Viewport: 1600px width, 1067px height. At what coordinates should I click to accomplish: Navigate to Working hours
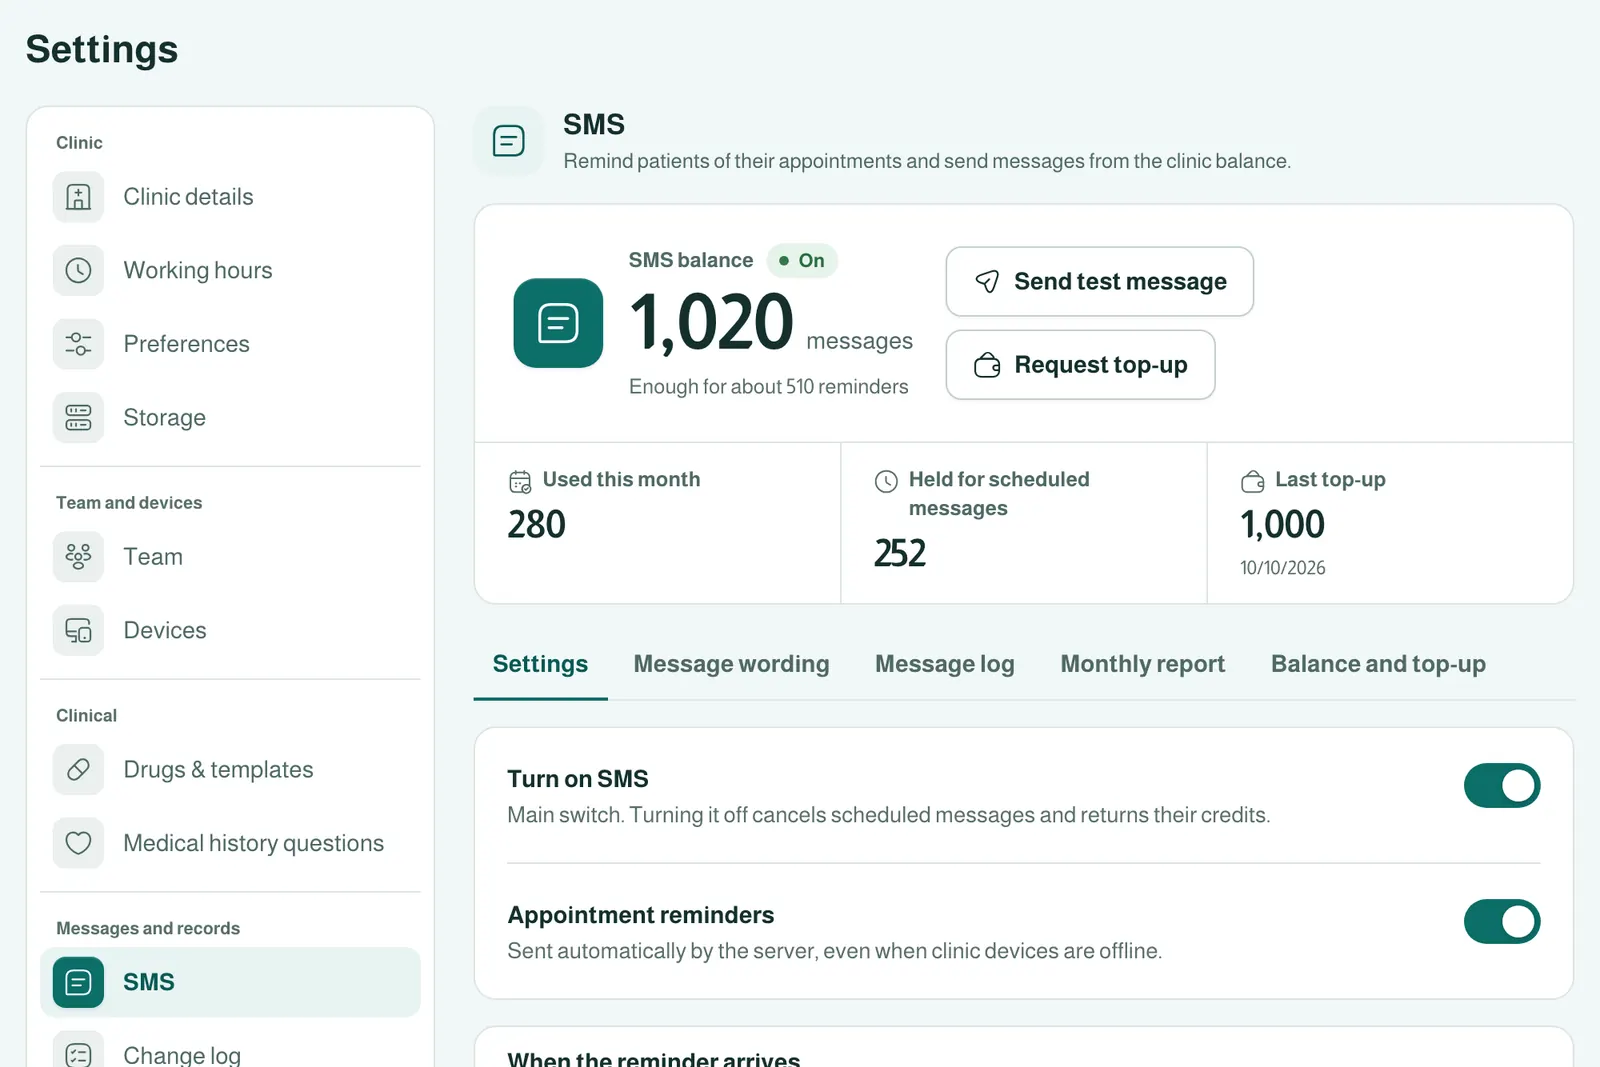point(230,270)
